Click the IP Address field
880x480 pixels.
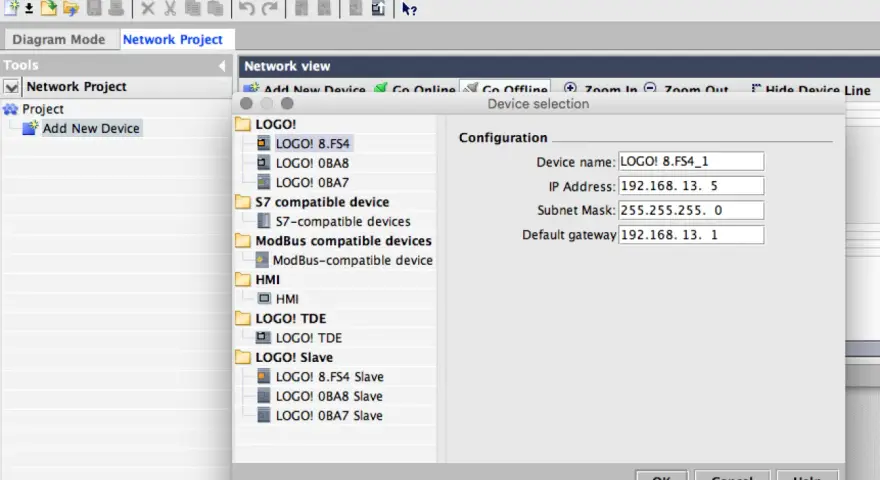(691, 186)
